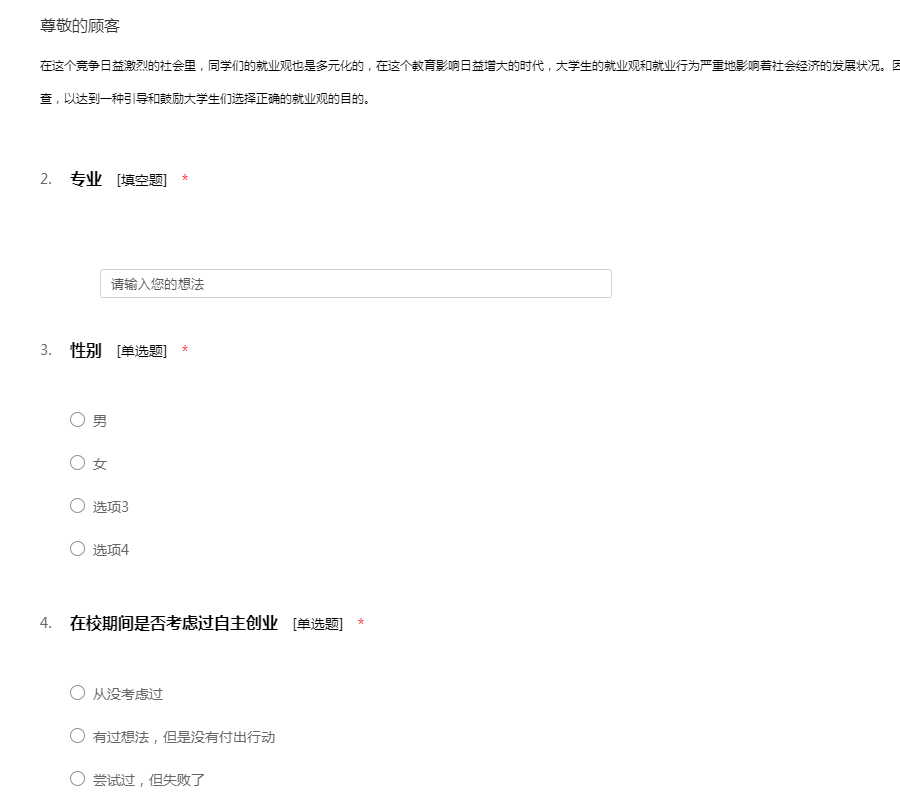Select the 女 radio button
The height and width of the screenshot is (800, 900).
coord(77,463)
